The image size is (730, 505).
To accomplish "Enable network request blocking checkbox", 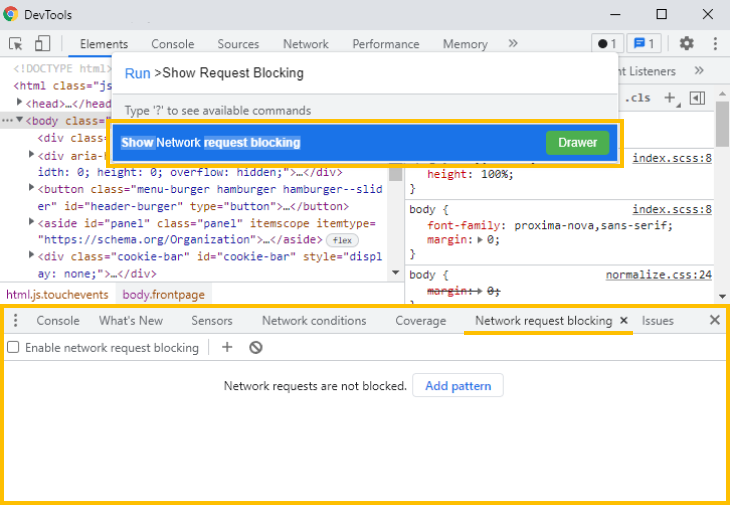I will point(13,348).
